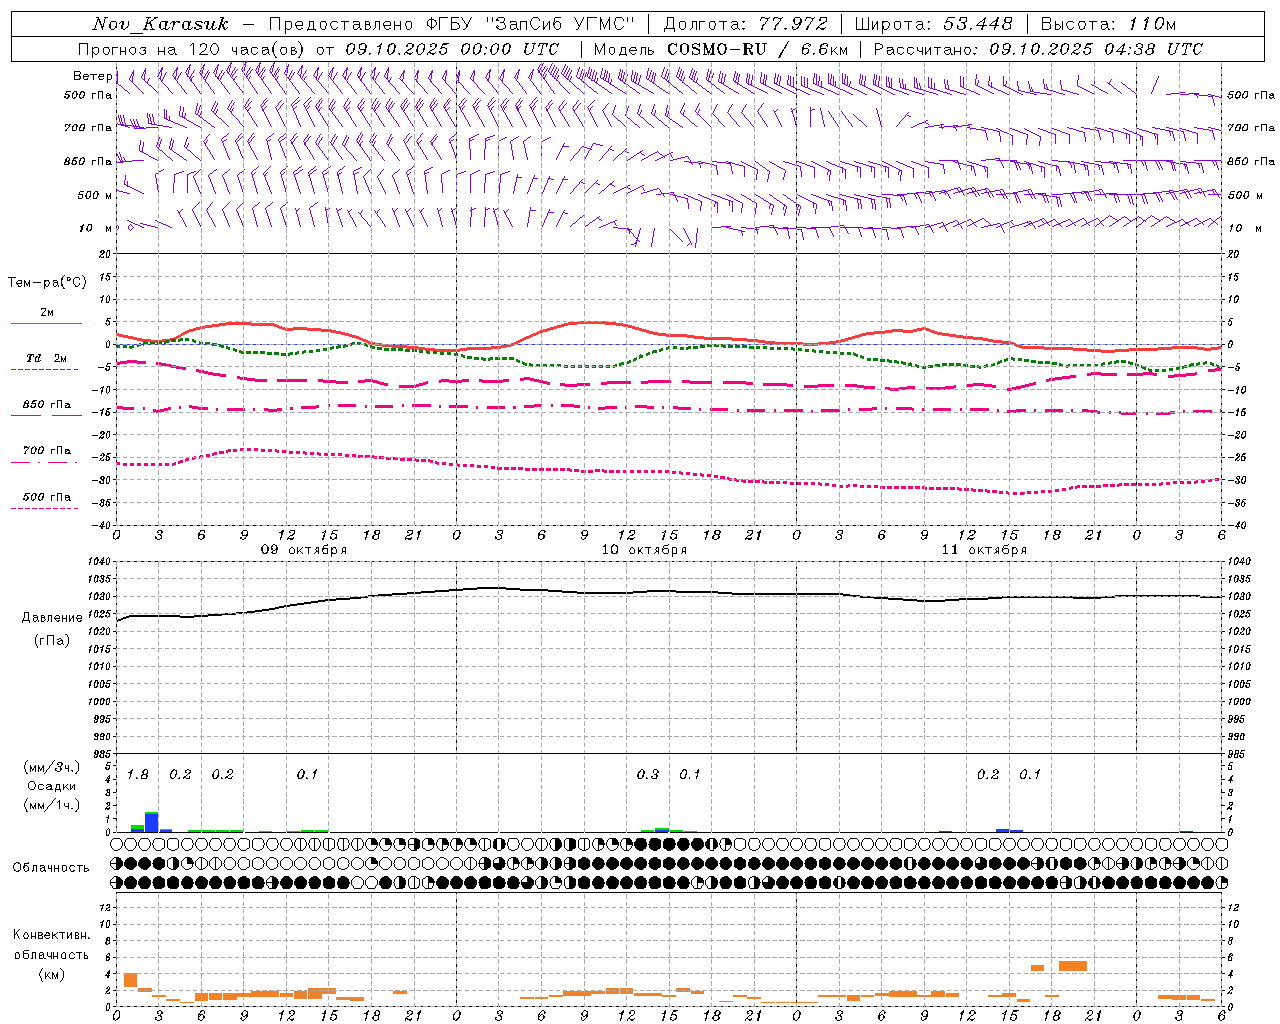Click the 'Конвективн.' panel label
Viewport: 1280px width, 1024px height.
[x=52, y=935]
